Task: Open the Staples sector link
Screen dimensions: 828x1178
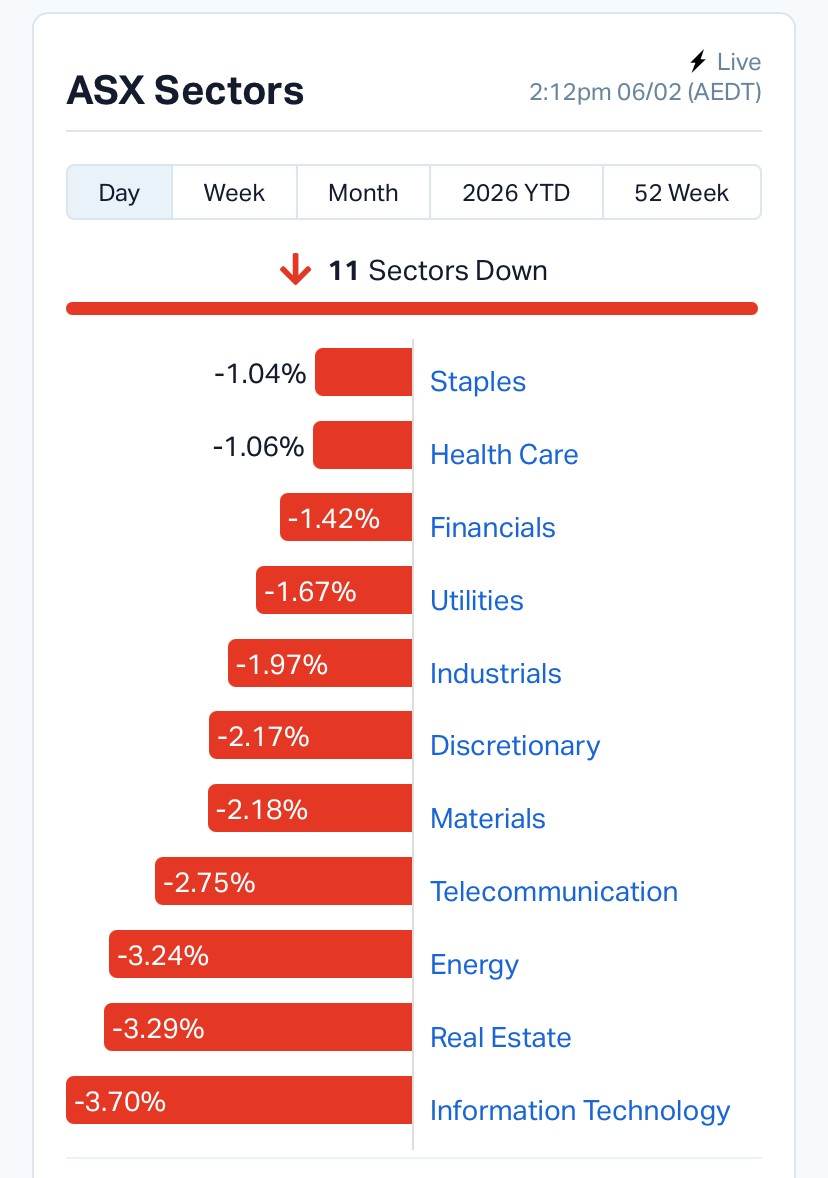Action: [x=477, y=381]
